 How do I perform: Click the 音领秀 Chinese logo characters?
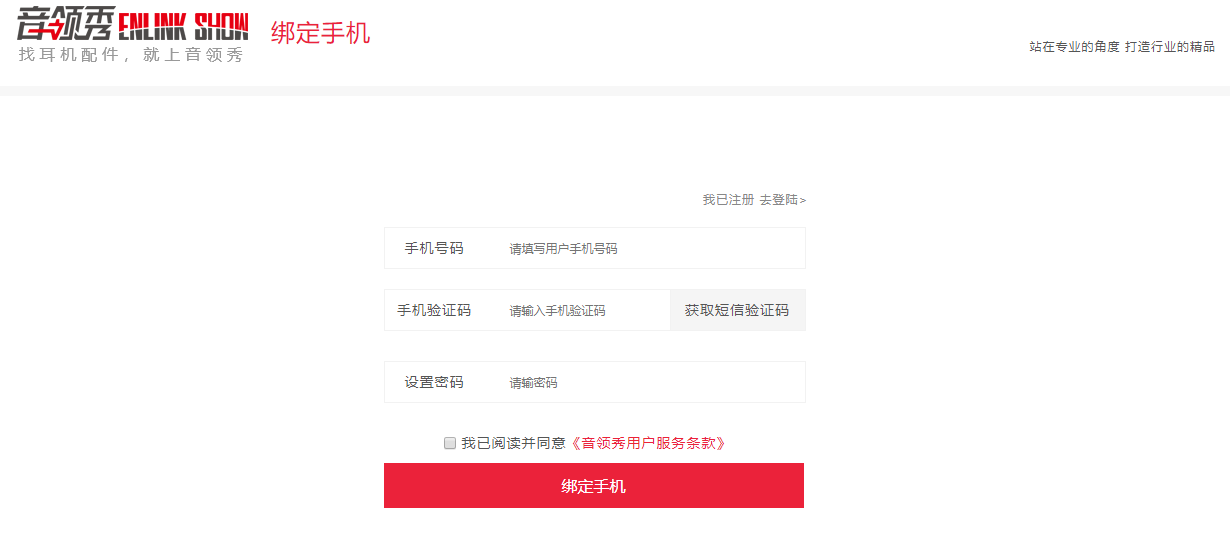point(66,24)
